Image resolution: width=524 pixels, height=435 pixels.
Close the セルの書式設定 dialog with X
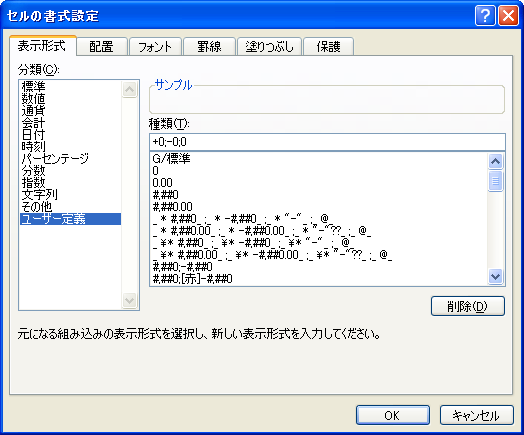(x=508, y=15)
